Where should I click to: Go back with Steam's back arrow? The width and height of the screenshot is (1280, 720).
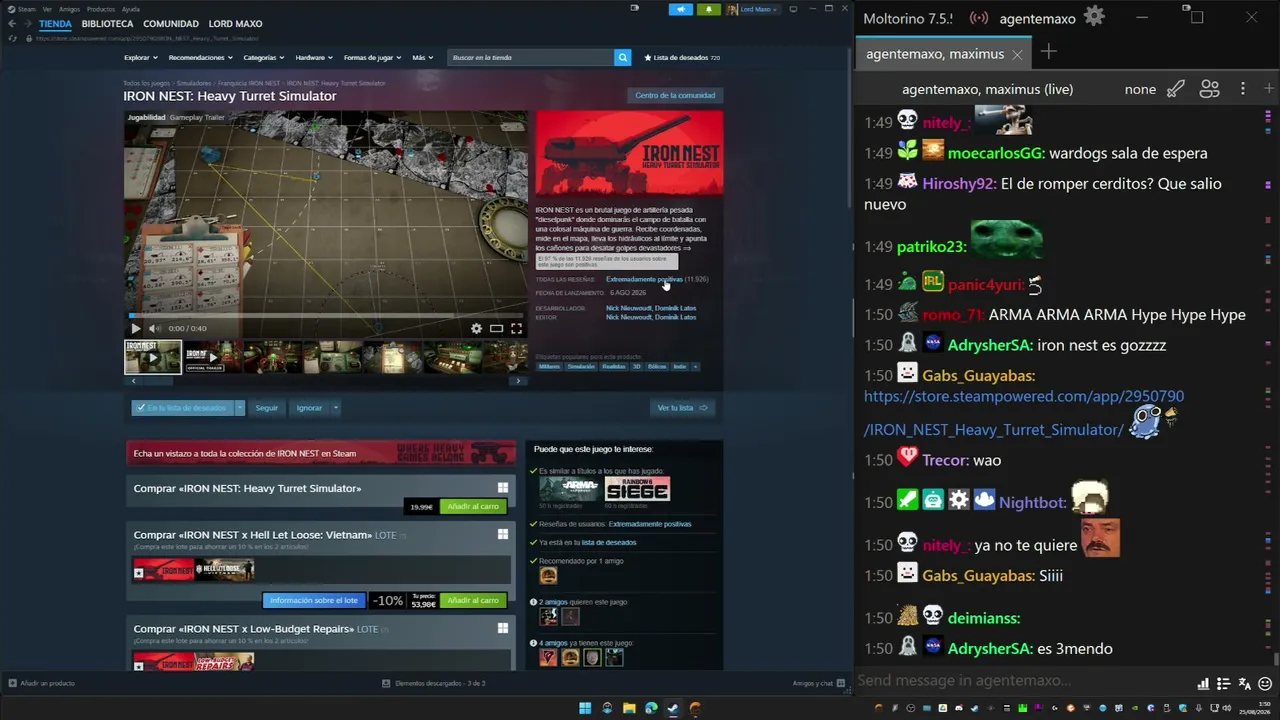(12, 24)
